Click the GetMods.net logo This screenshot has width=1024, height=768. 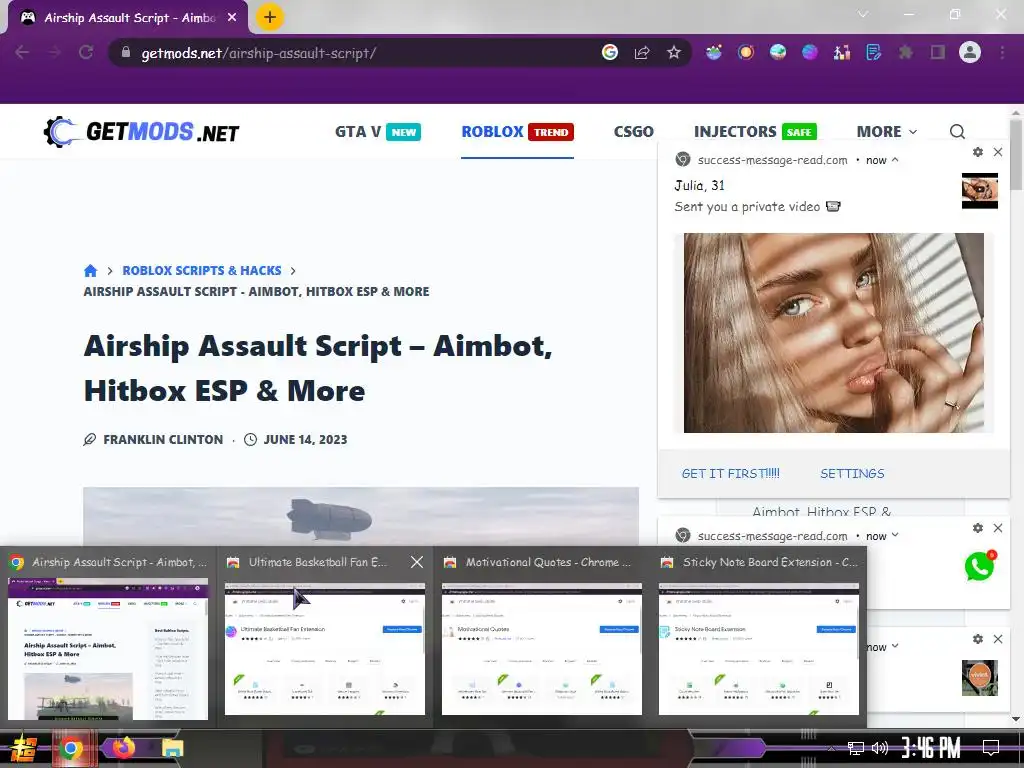point(141,132)
